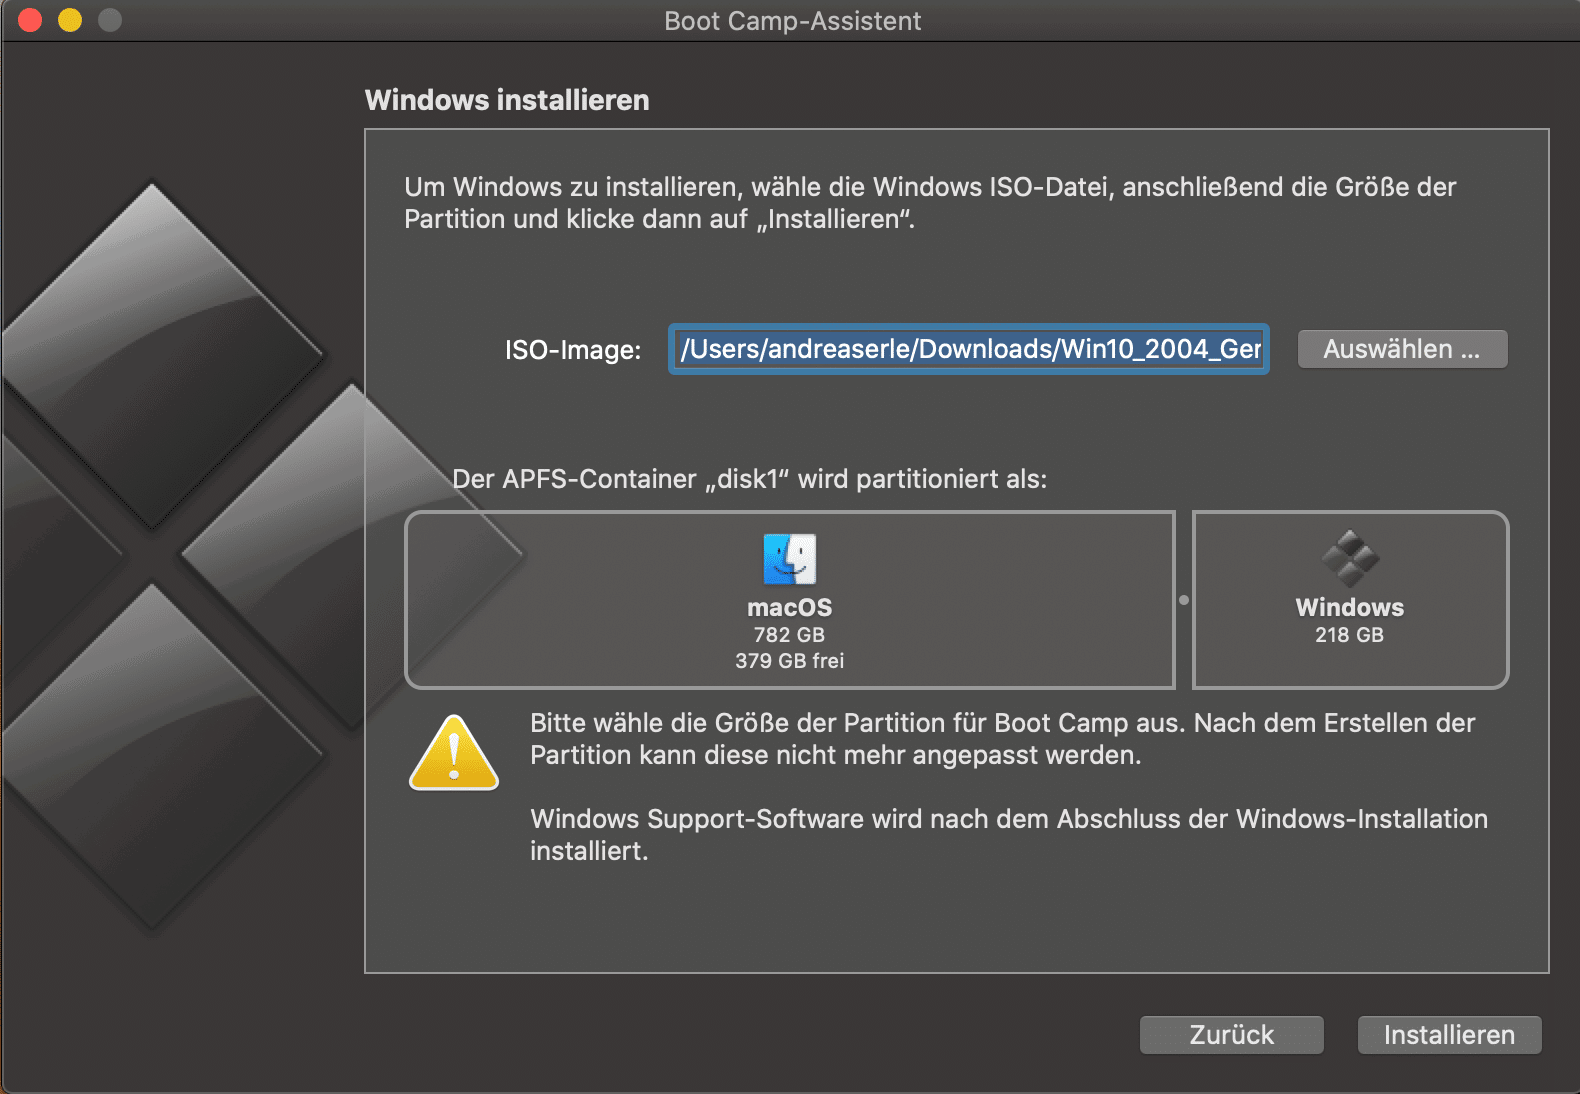1580x1094 pixels.
Task: Click the "218 GB" Windows partition size
Action: (x=1349, y=635)
